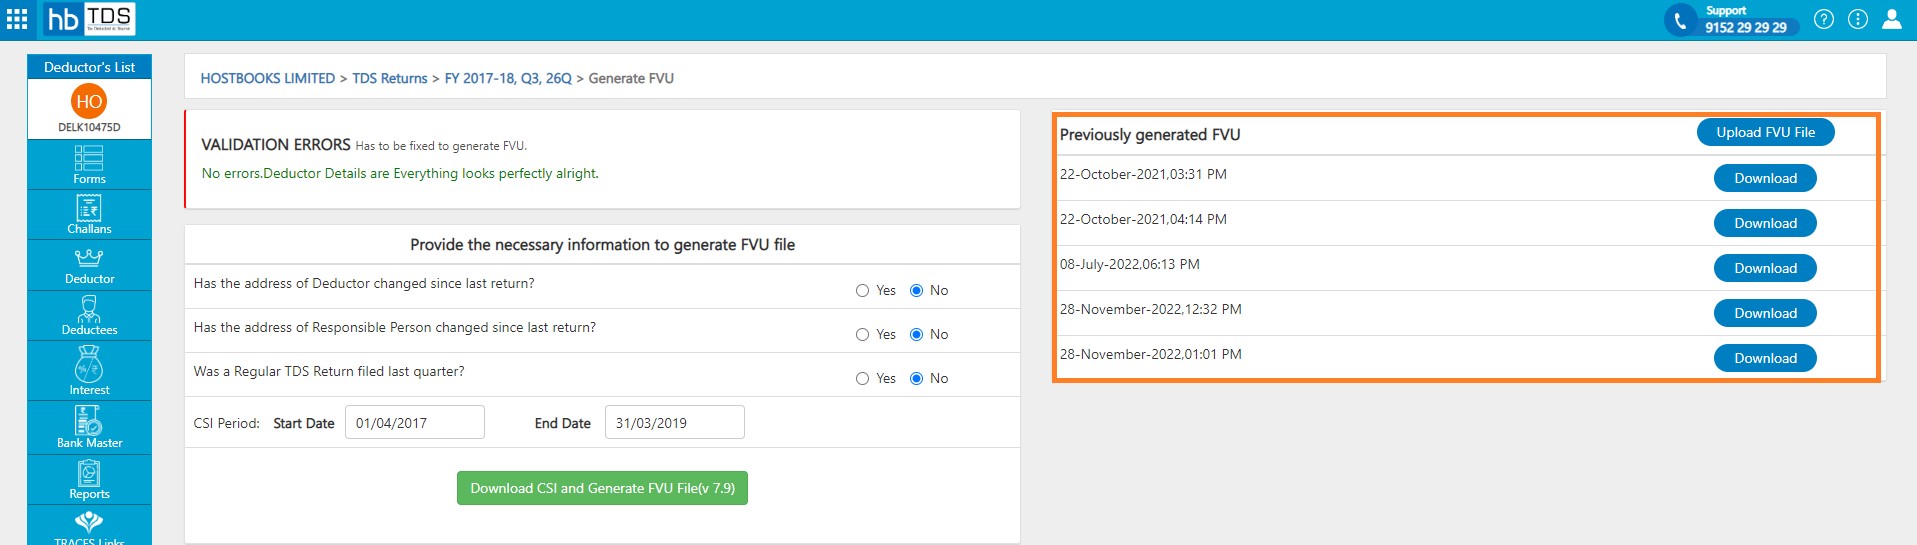Open Deductor in sidebar
The height and width of the screenshot is (545, 1917).
pos(89,265)
